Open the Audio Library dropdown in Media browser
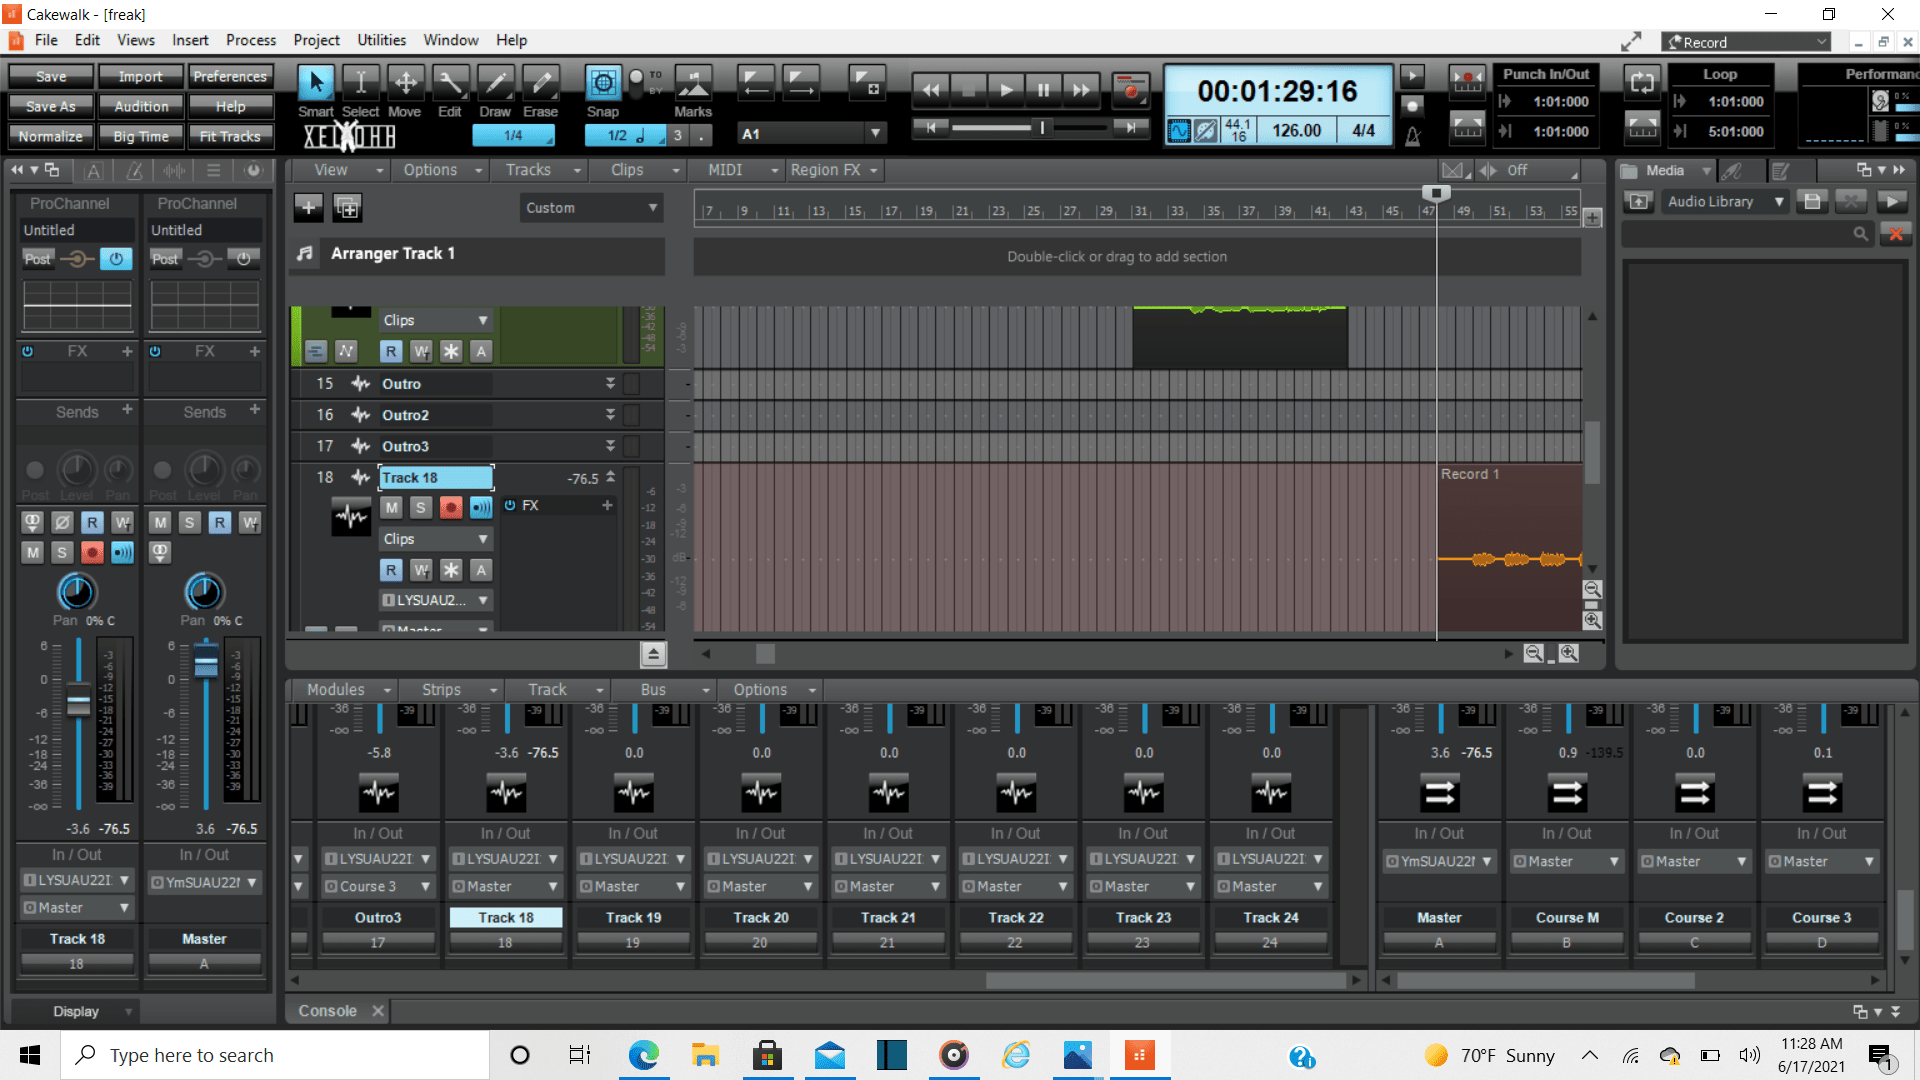1920x1080 pixels. (x=1779, y=201)
